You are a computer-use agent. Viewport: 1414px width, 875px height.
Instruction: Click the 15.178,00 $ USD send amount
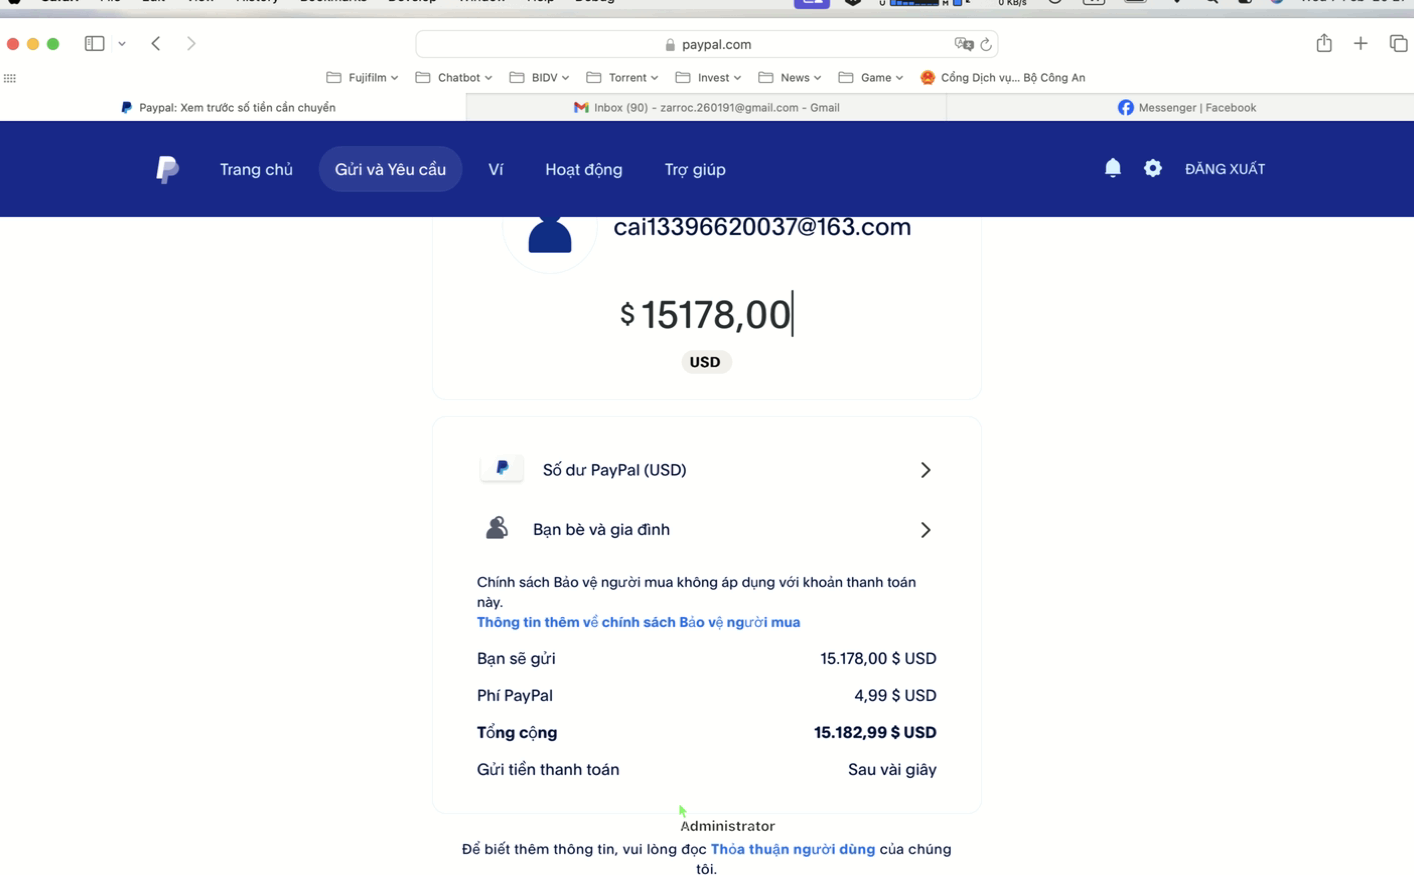click(878, 659)
